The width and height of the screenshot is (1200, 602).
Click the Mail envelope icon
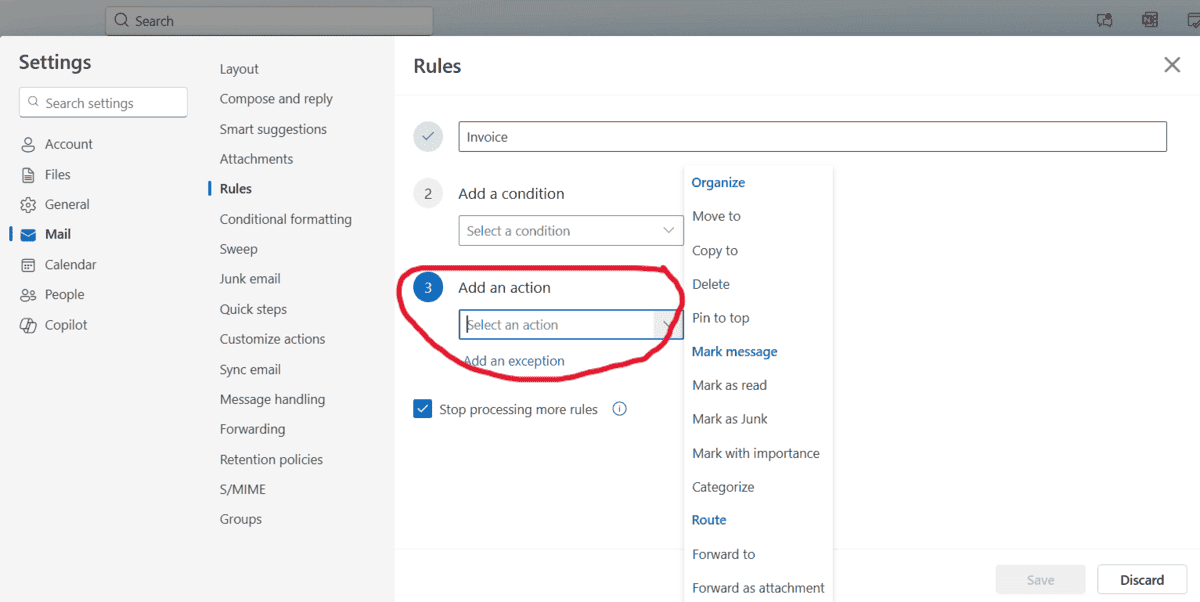pyautogui.click(x=28, y=235)
